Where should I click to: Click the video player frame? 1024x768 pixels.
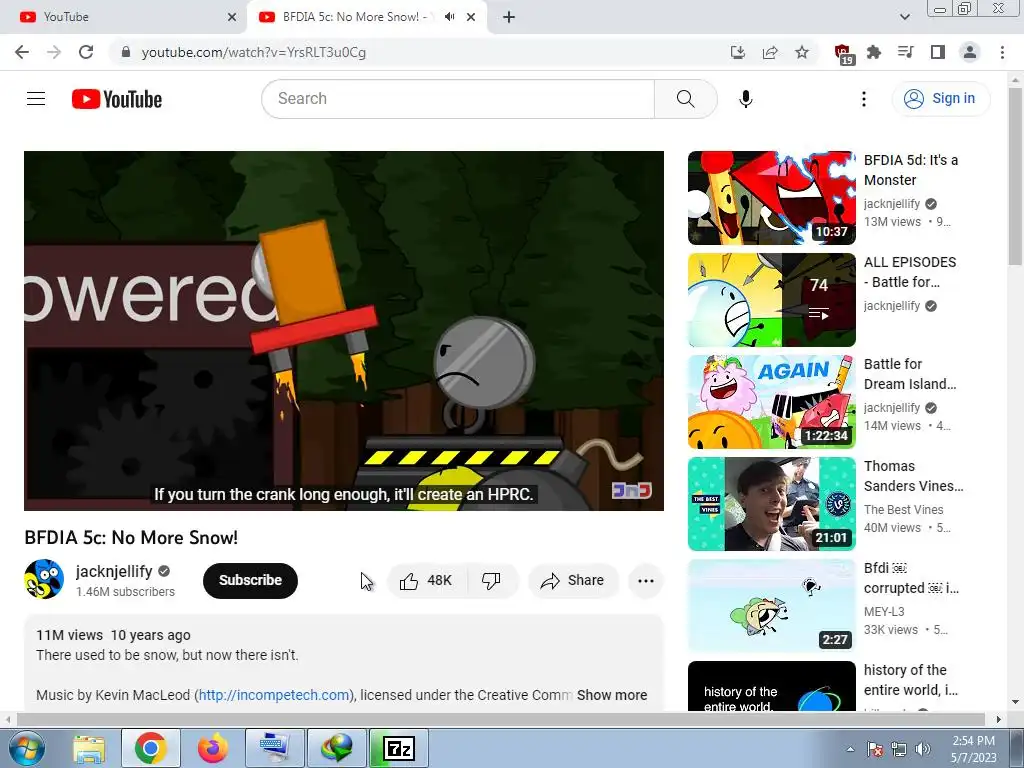pyautogui.click(x=344, y=330)
